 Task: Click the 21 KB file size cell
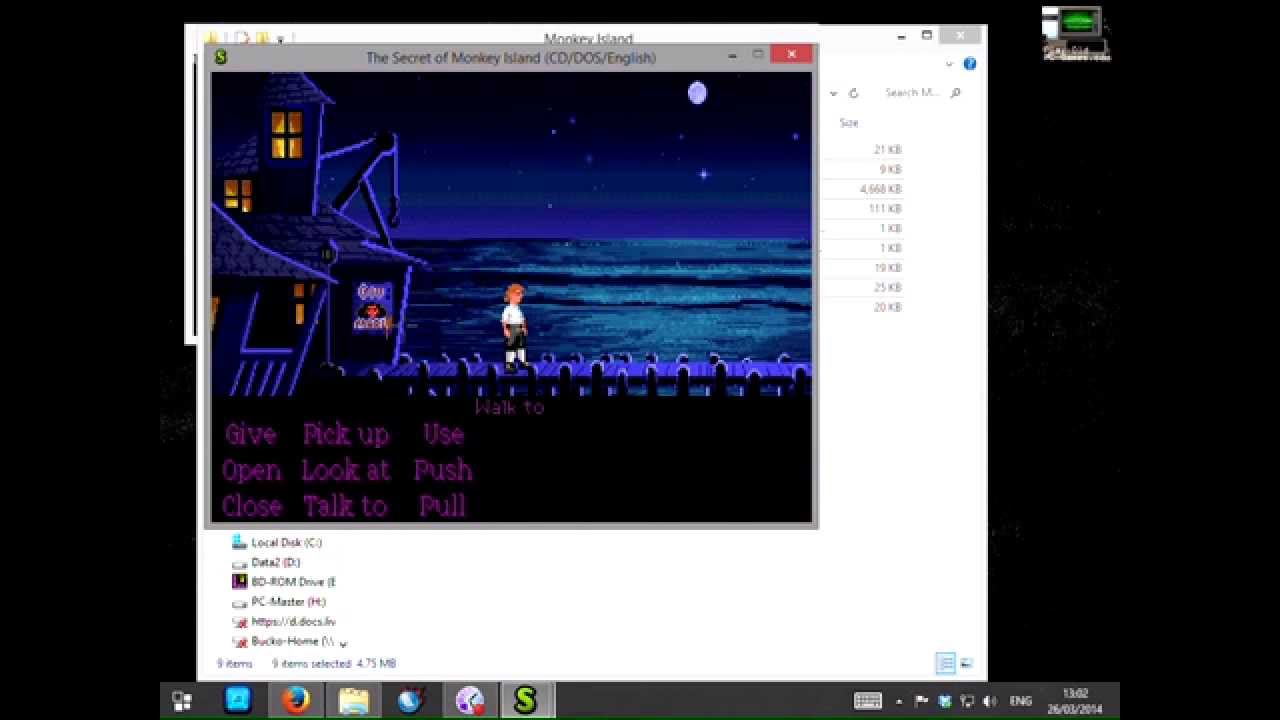coord(888,150)
